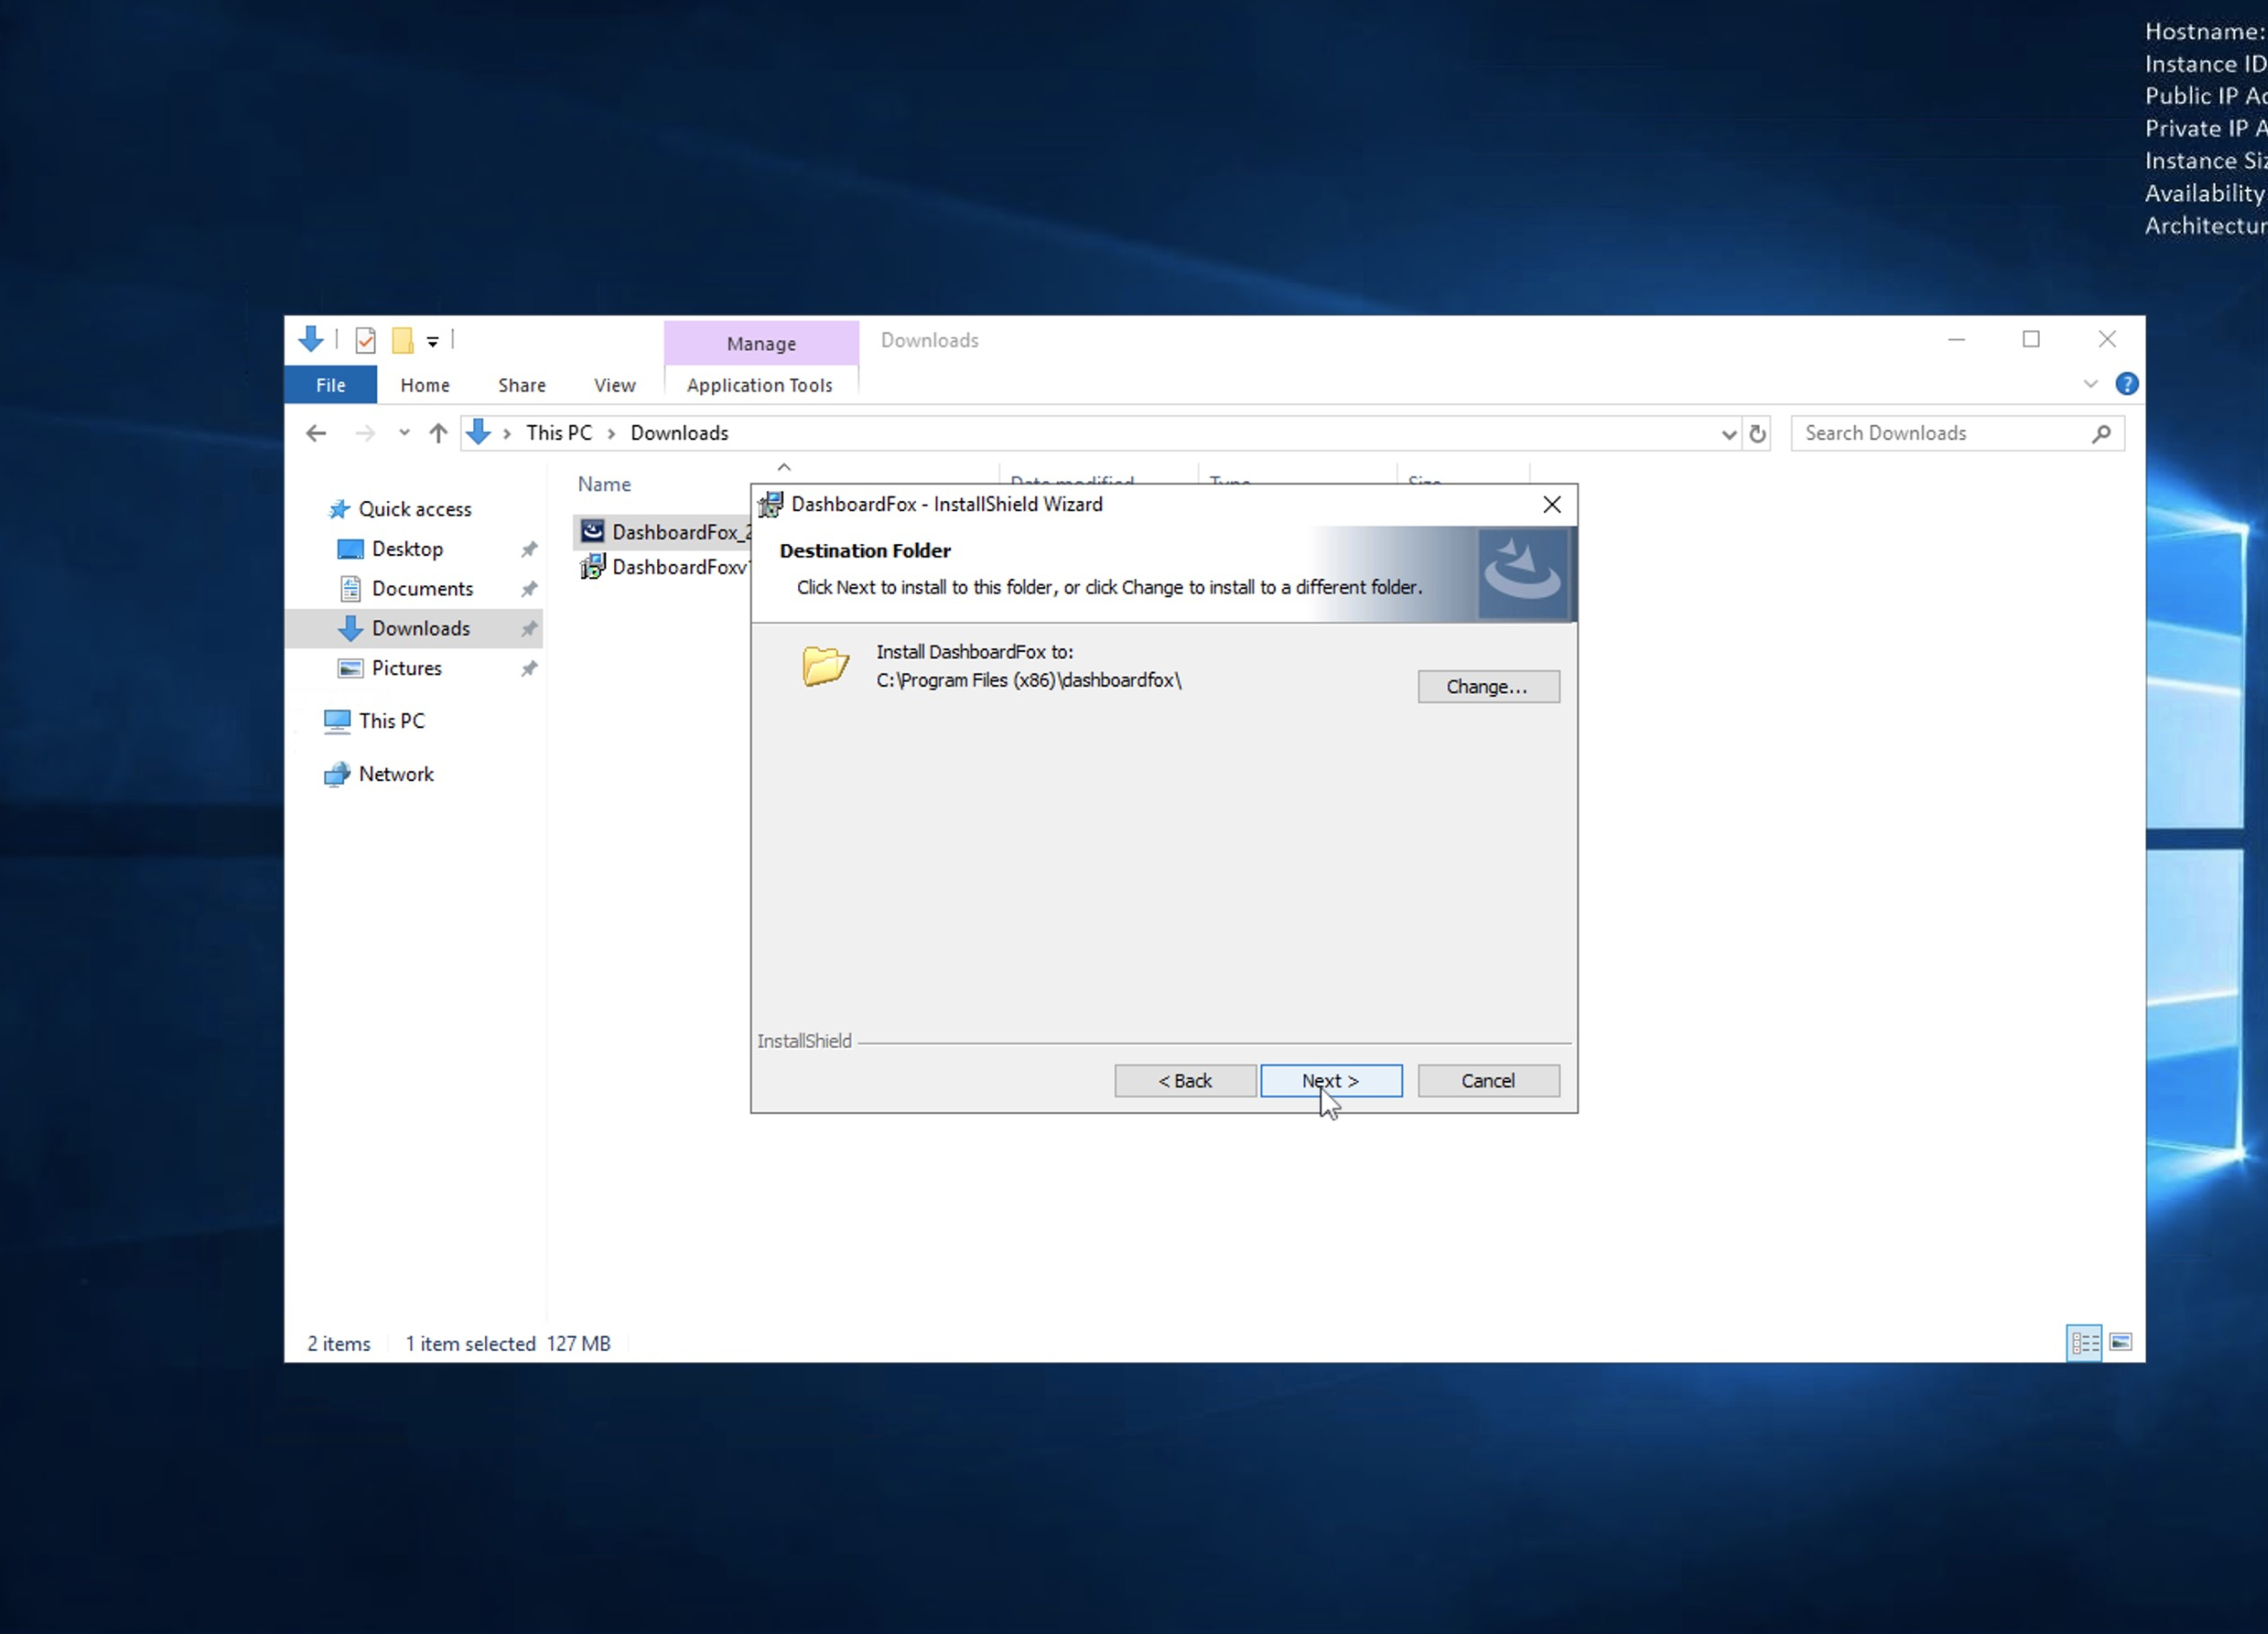Select Quick access in navigation pane

click(414, 509)
